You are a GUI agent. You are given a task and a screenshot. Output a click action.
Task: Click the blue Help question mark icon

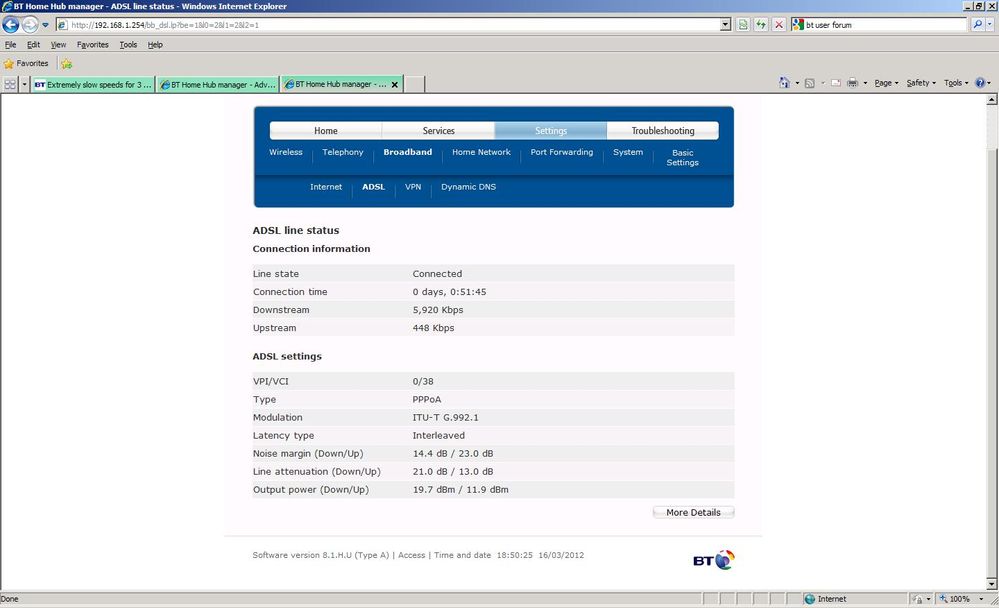tap(981, 83)
